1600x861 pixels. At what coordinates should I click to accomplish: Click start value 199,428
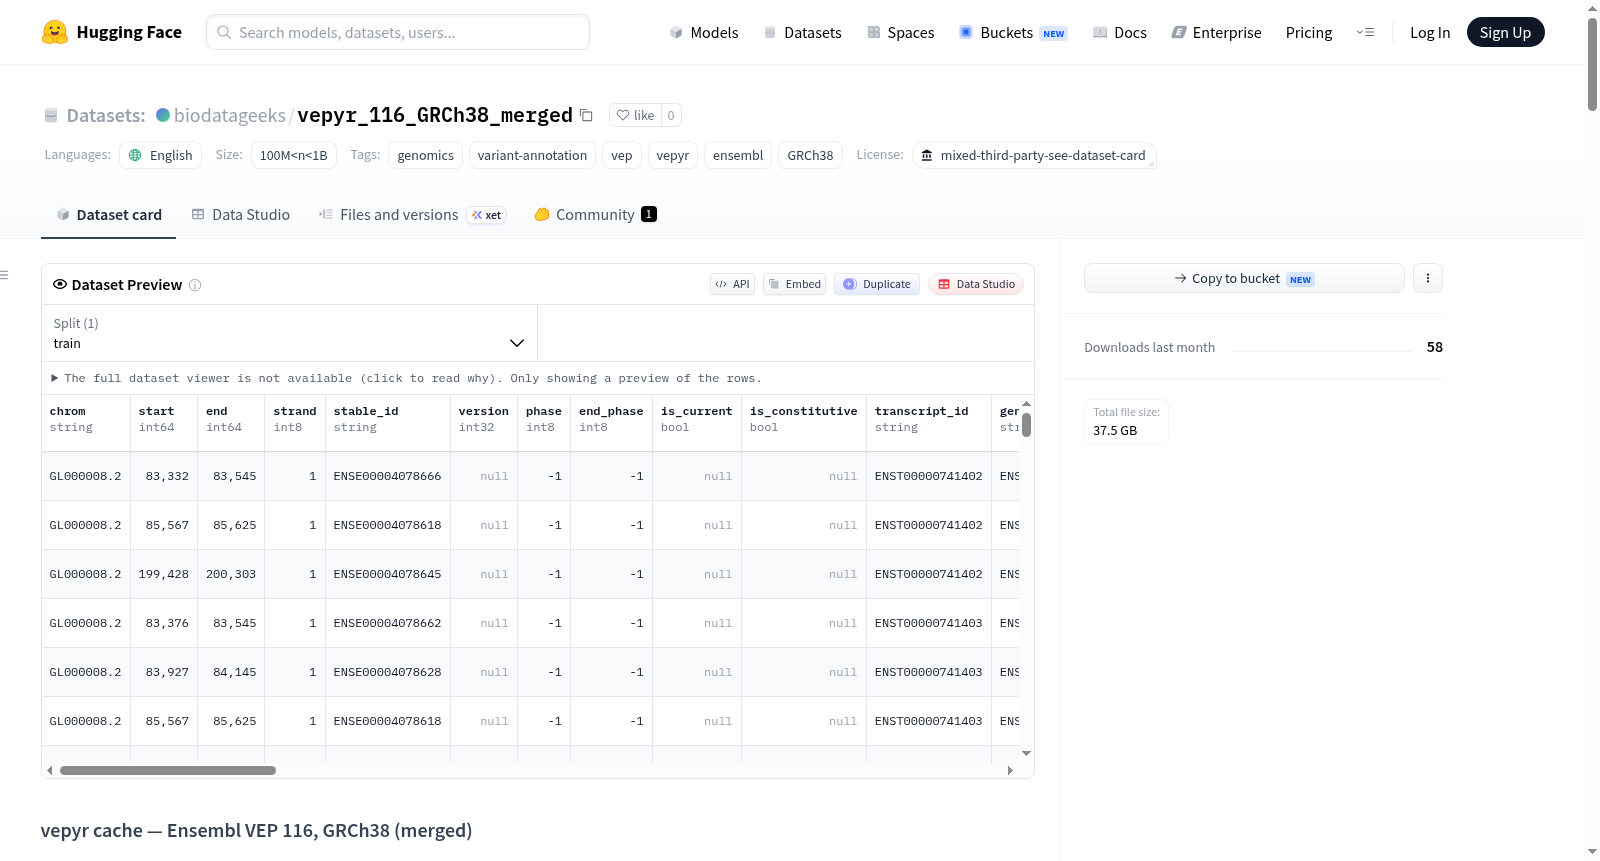pos(164,574)
